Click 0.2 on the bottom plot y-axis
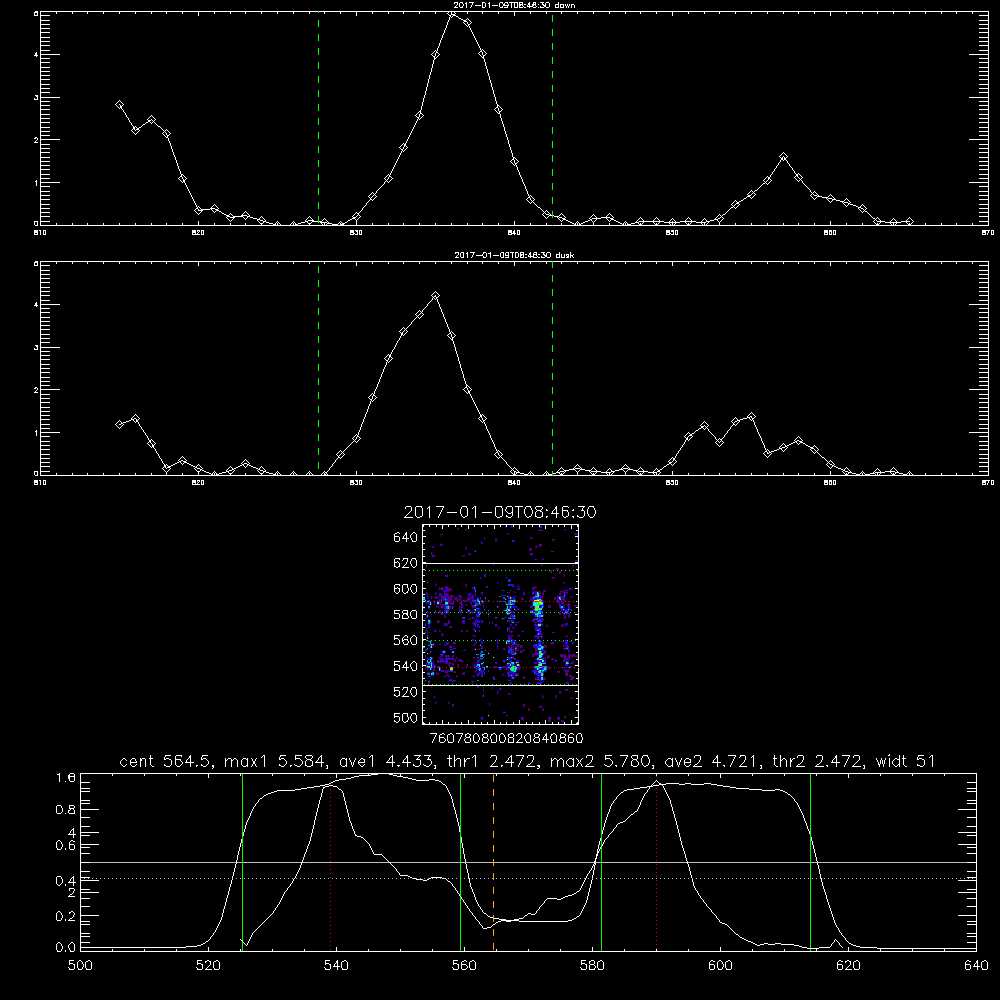 click(66, 916)
